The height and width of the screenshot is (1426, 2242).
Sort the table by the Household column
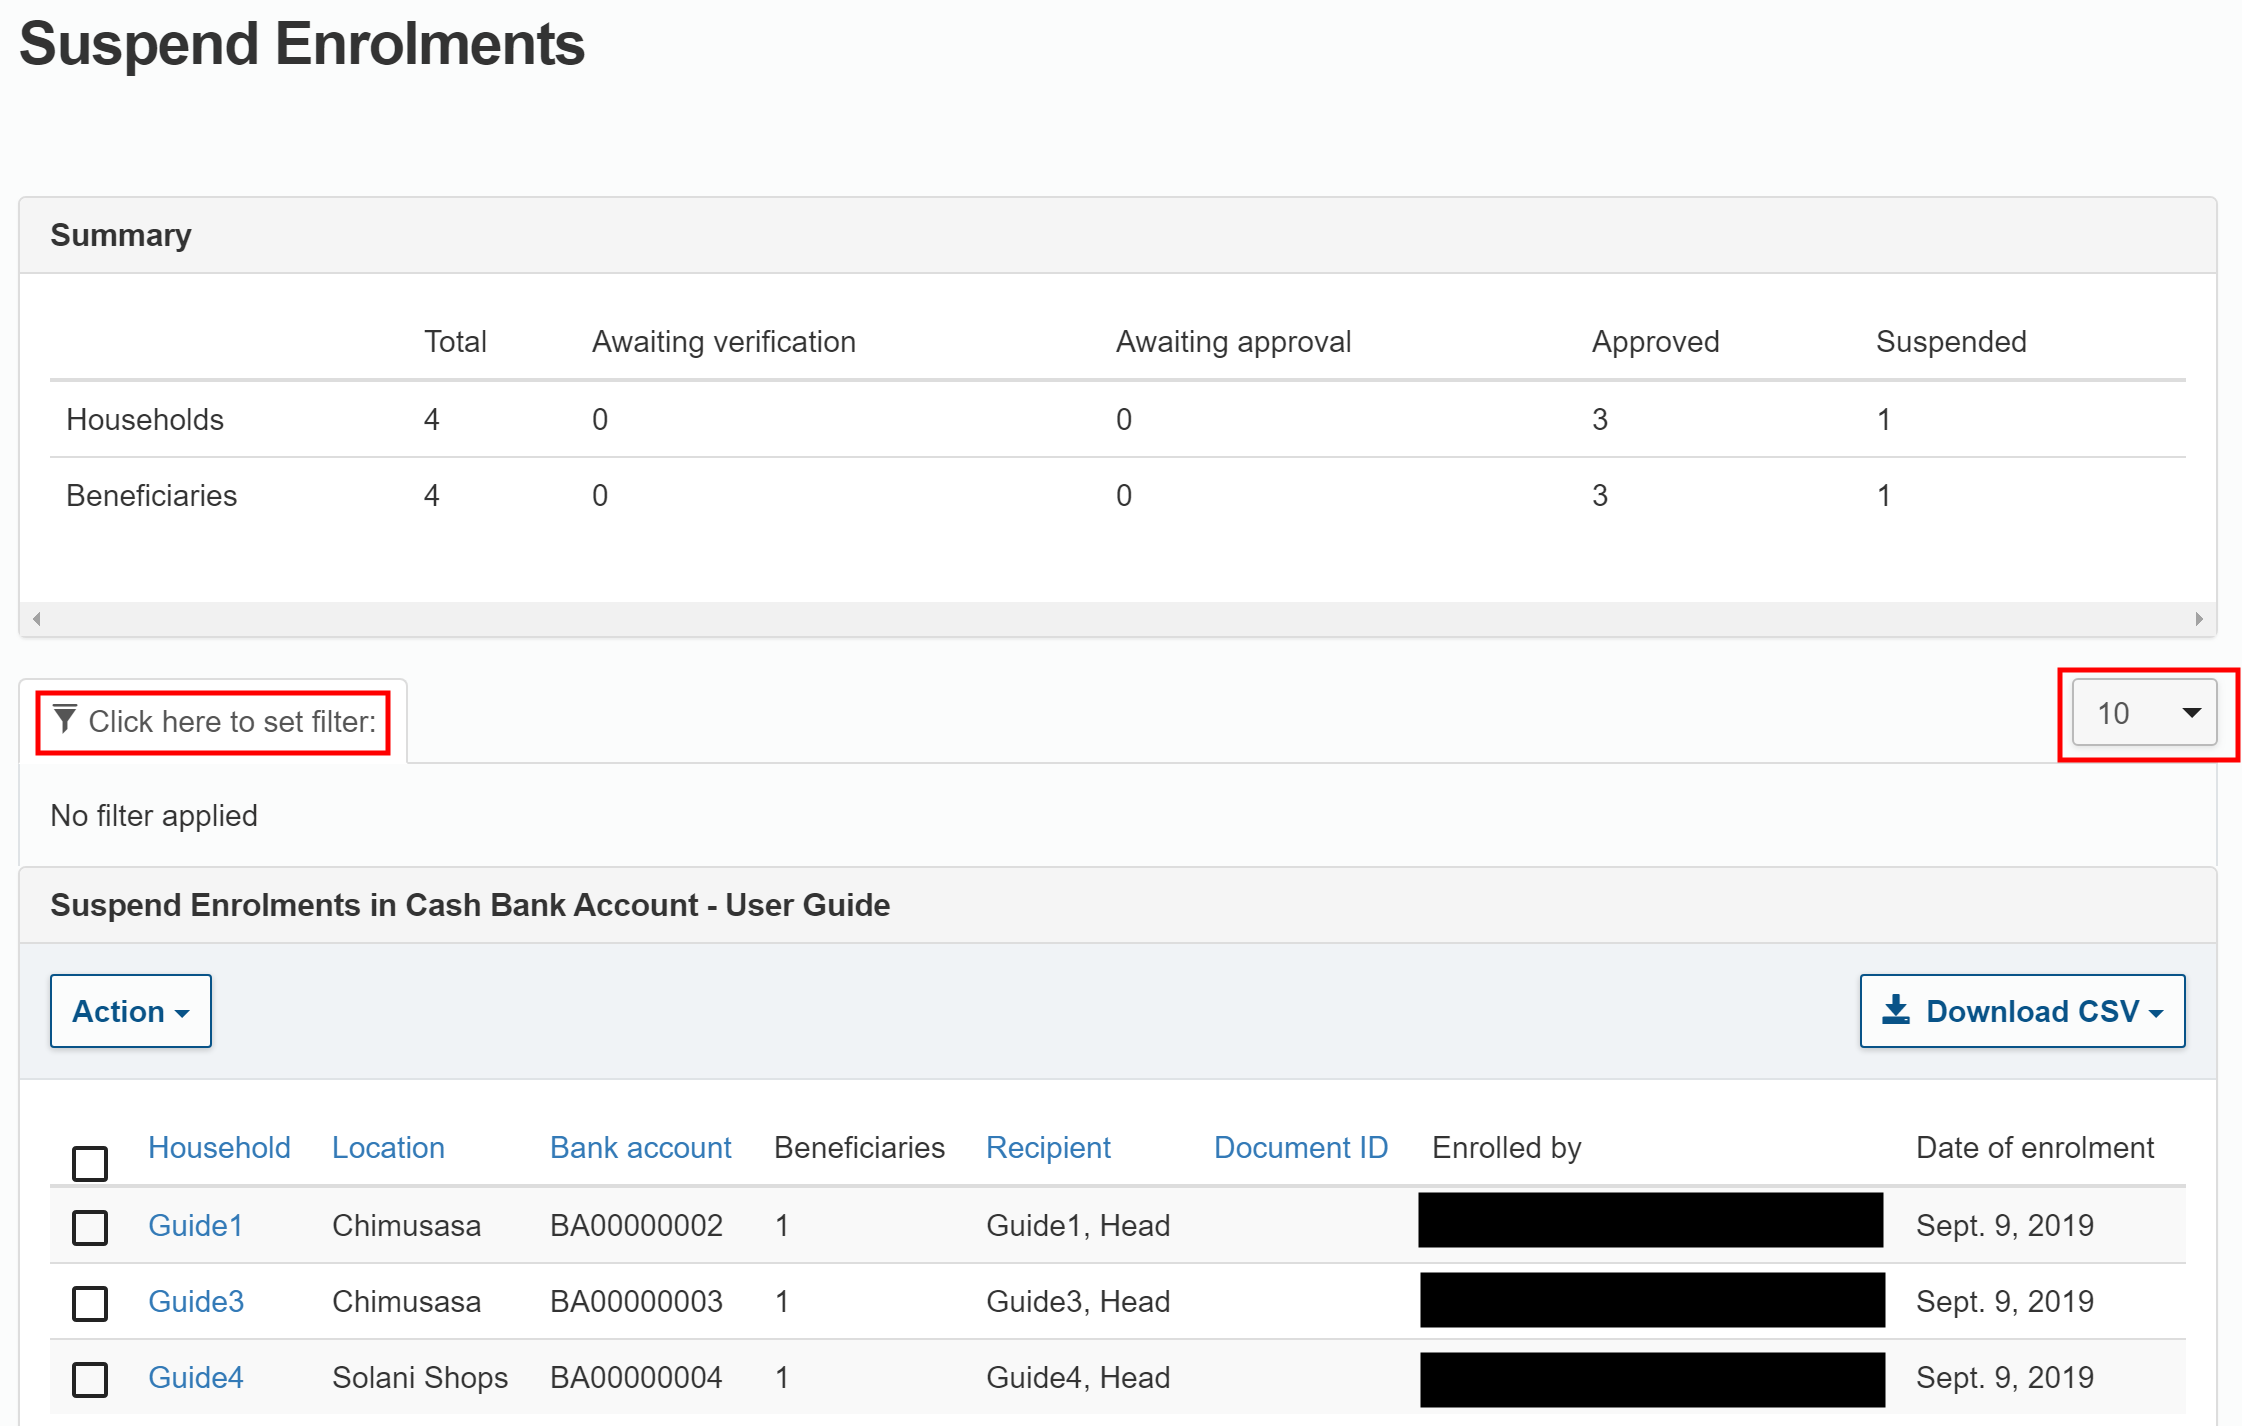[219, 1147]
